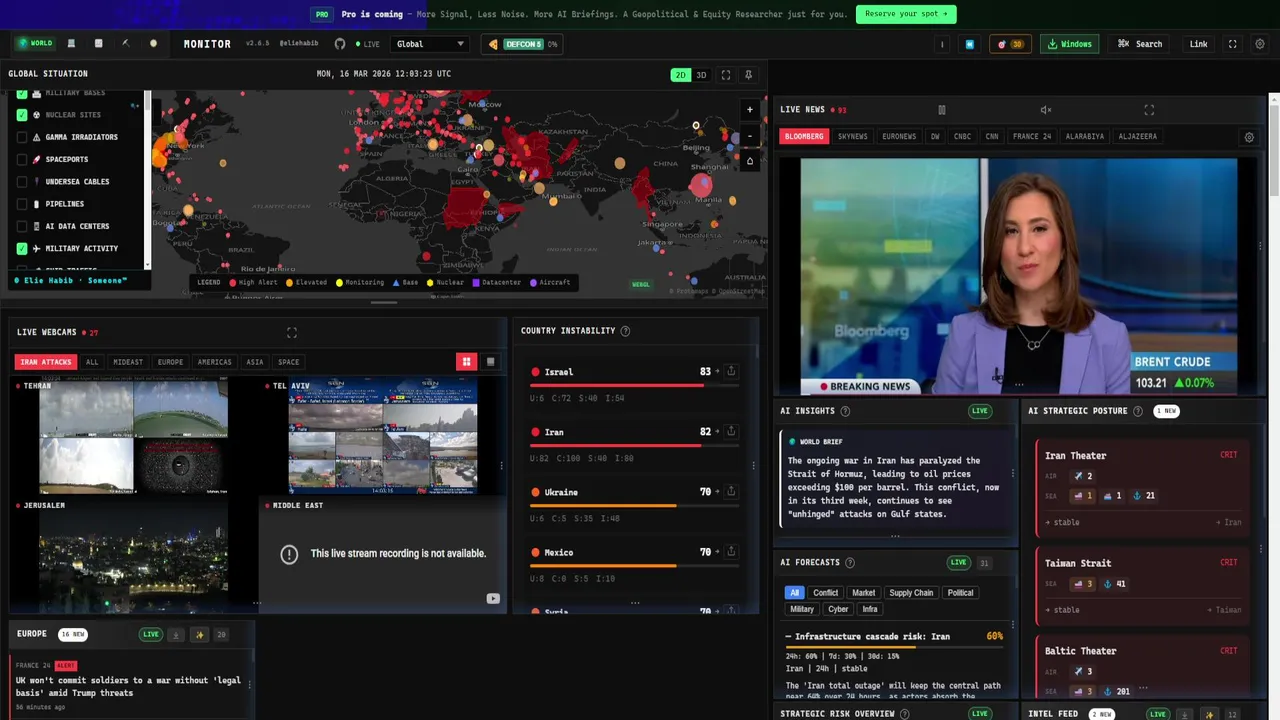Open the Strategic Risk Overview help icon
1280x720 pixels.
[x=904, y=714]
